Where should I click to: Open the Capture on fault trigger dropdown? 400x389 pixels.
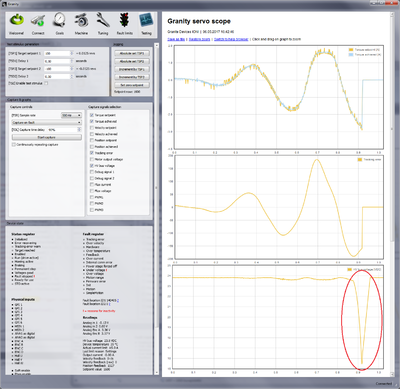[47, 123]
